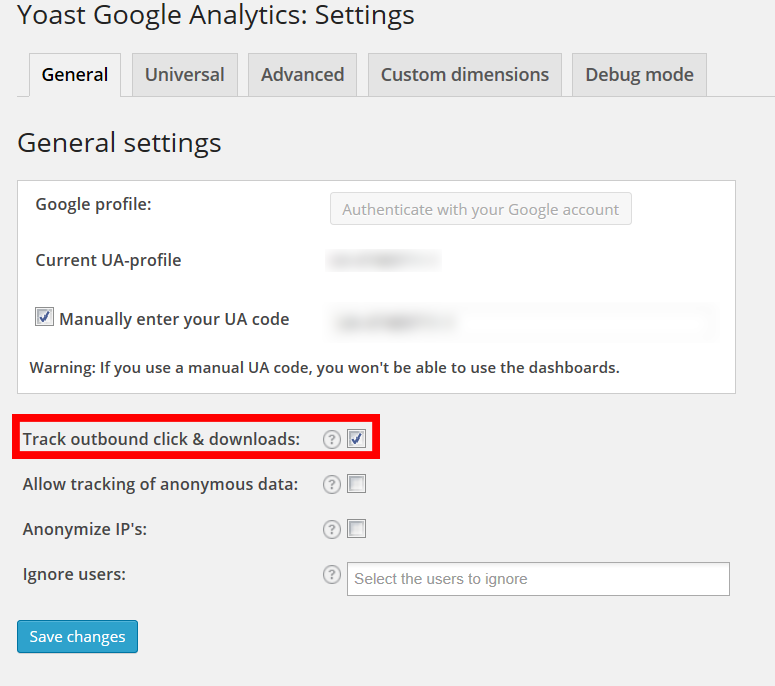775x686 pixels.
Task: Show help icon for Ignore users
Action: click(x=332, y=574)
